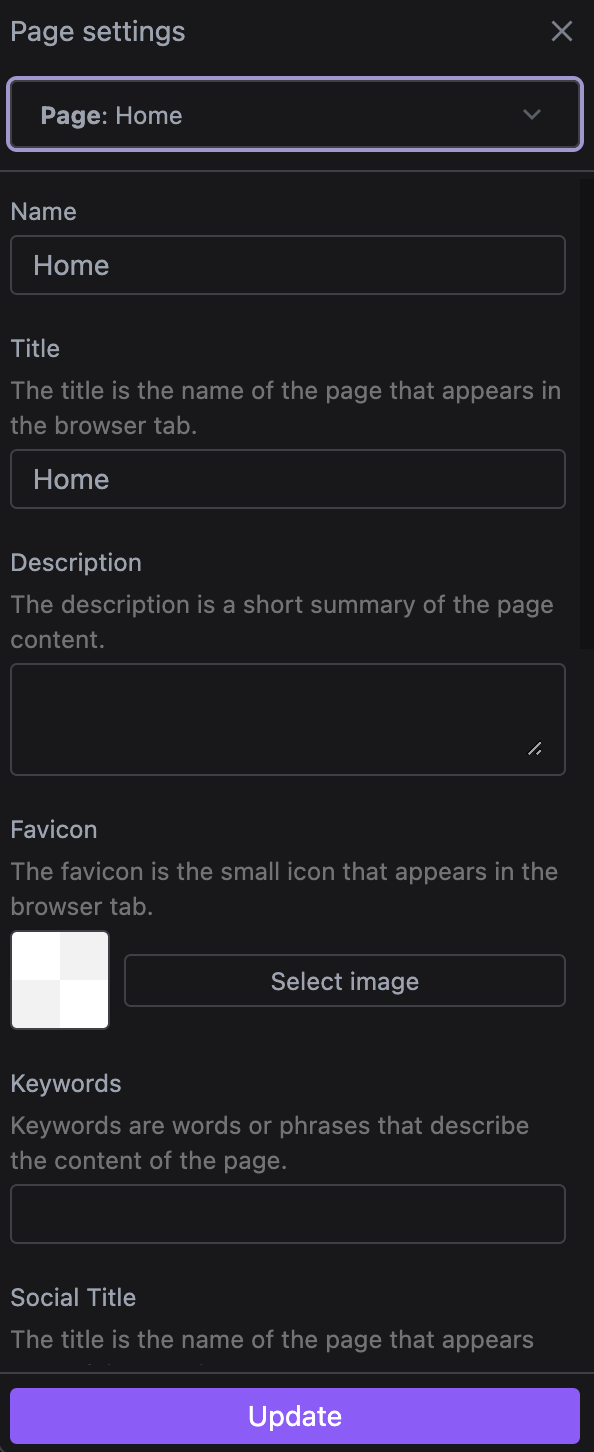Click the favicon preview image
Image resolution: width=594 pixels, height=1452 pixels.
pyautogui.click(x=59, y=979)
